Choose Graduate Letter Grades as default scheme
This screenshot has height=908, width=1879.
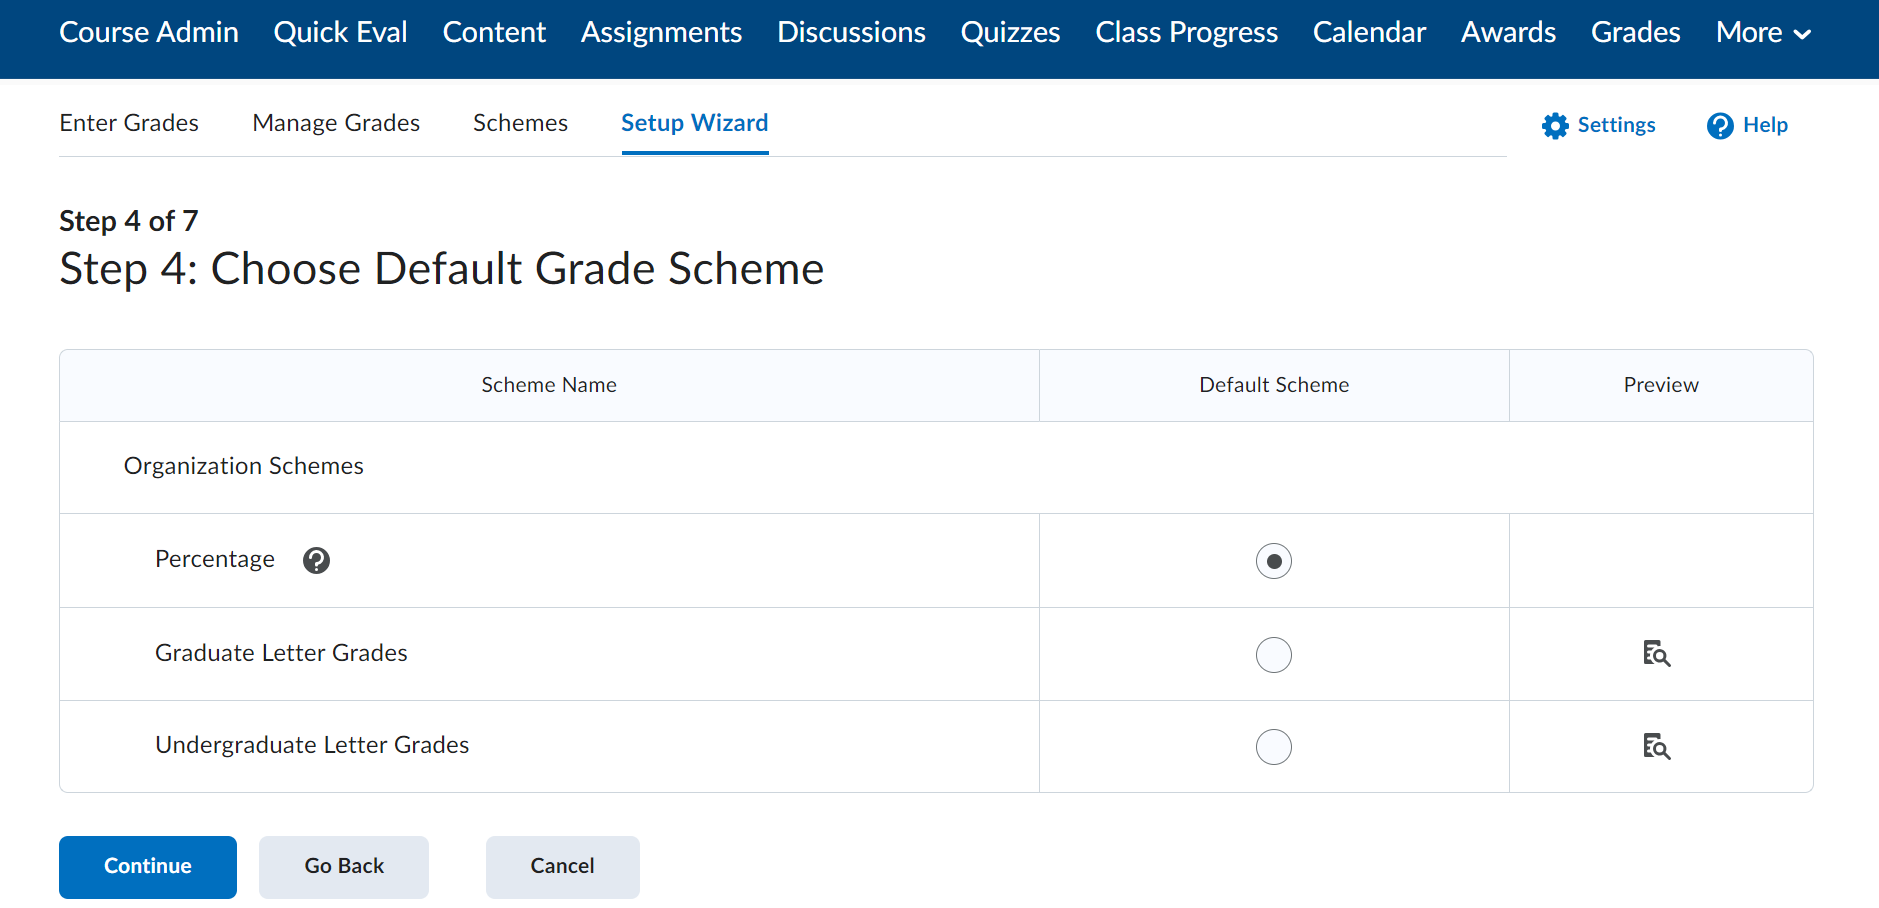[1273, 654]
